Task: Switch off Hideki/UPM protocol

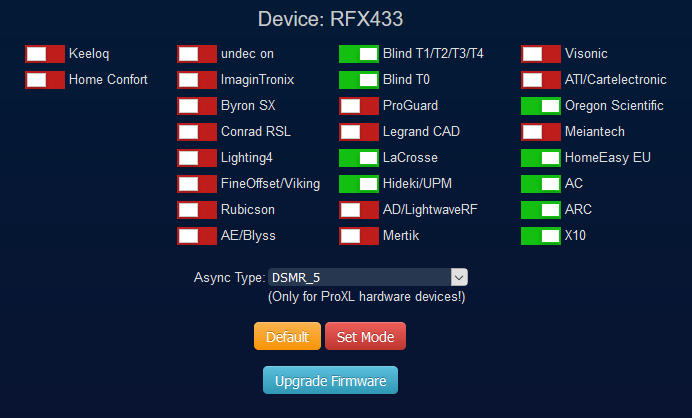Action: [359, 184]
